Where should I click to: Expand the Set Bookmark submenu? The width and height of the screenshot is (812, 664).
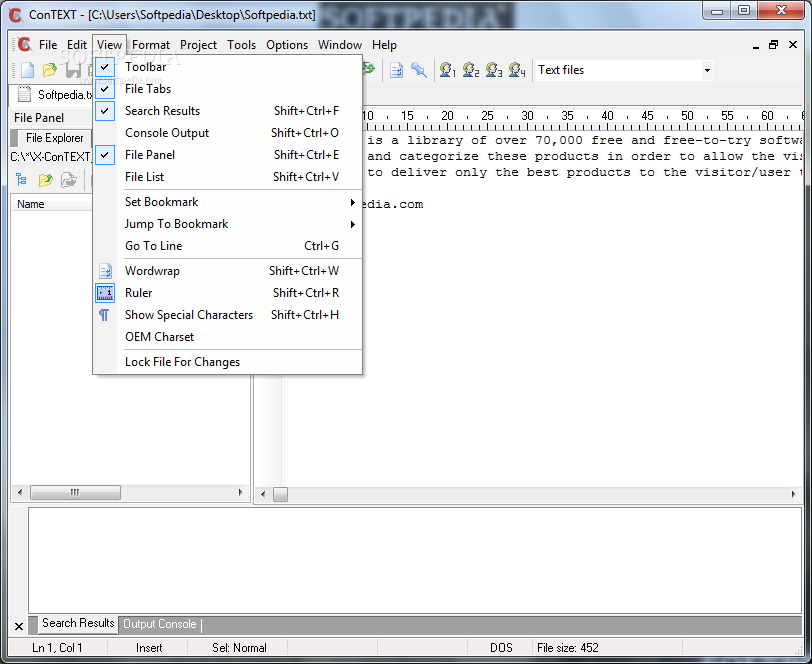point(228,202)
